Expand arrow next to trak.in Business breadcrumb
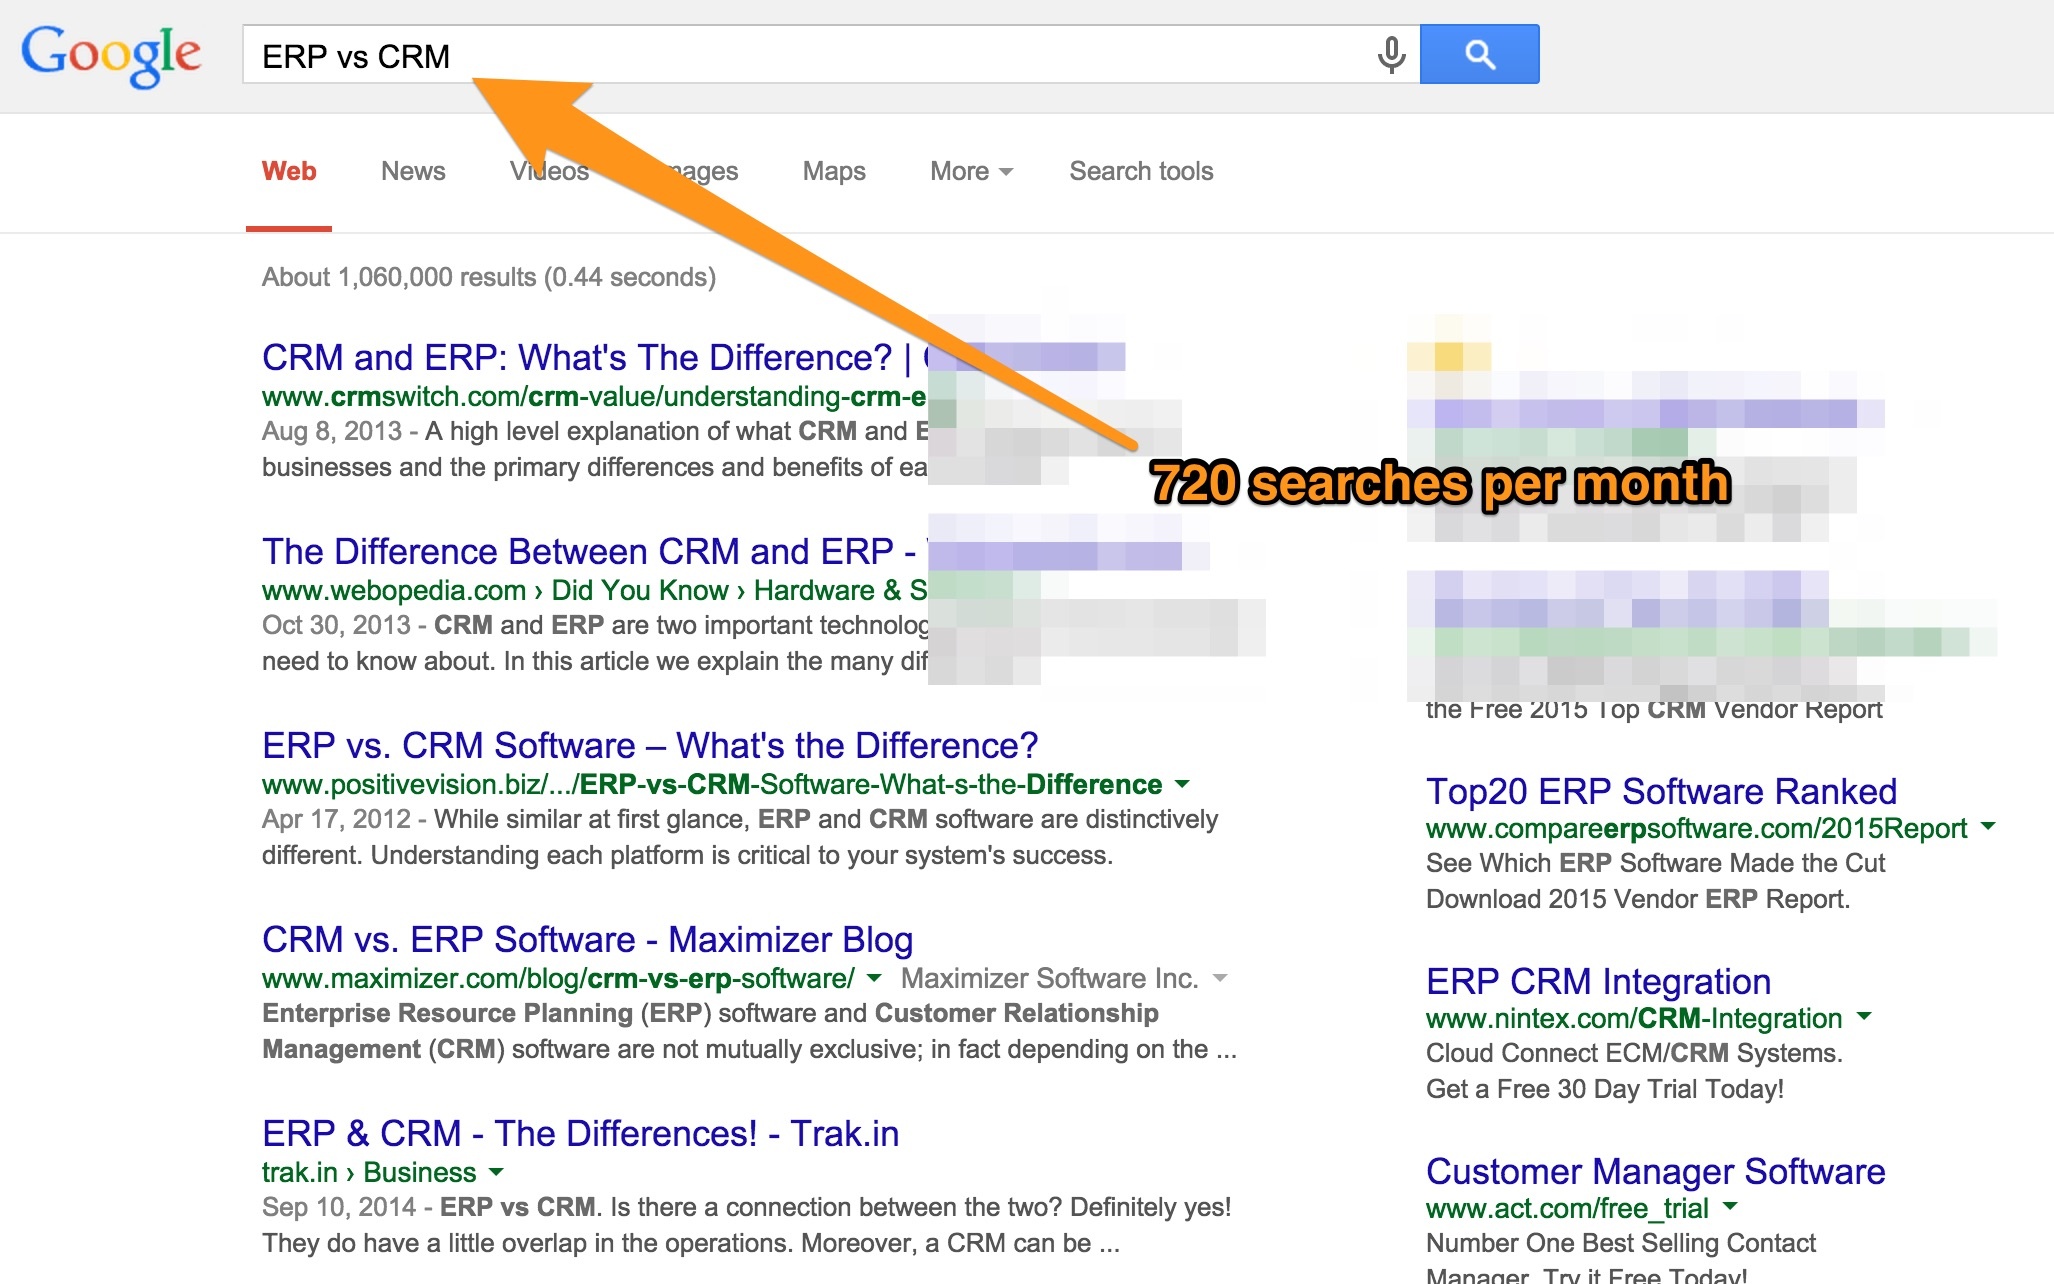The width and height of the screenshot is (2054, 1284). pyautogui.click(x=496, y=1173)
